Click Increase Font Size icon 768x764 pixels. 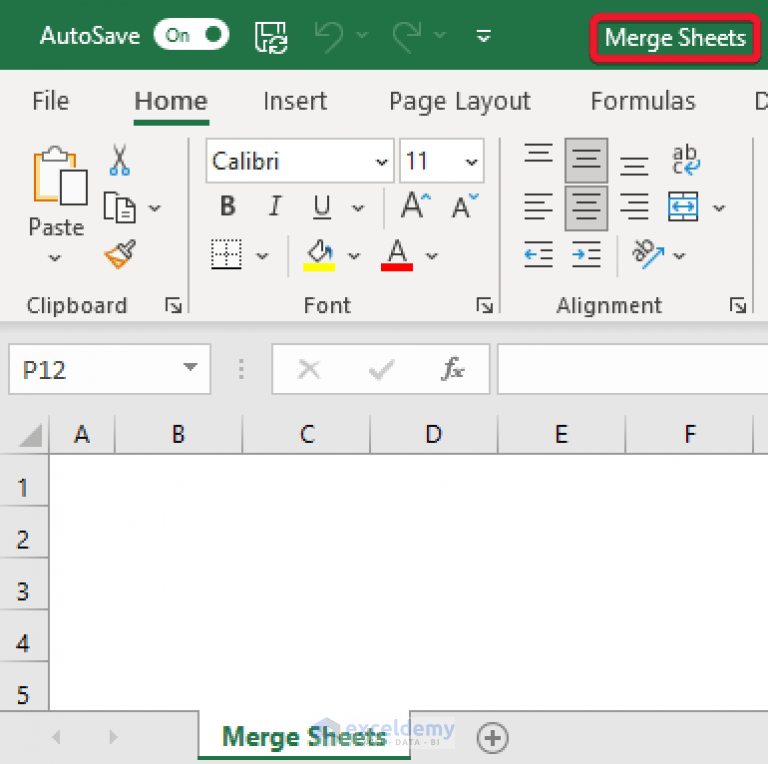(x=415, y=206)
